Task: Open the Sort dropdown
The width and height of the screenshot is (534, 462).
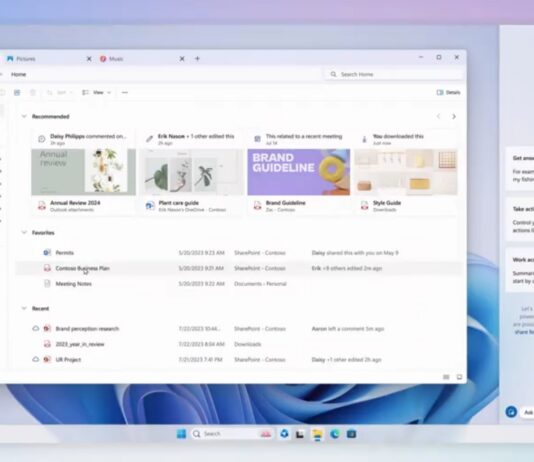Action: pos(60,93)
